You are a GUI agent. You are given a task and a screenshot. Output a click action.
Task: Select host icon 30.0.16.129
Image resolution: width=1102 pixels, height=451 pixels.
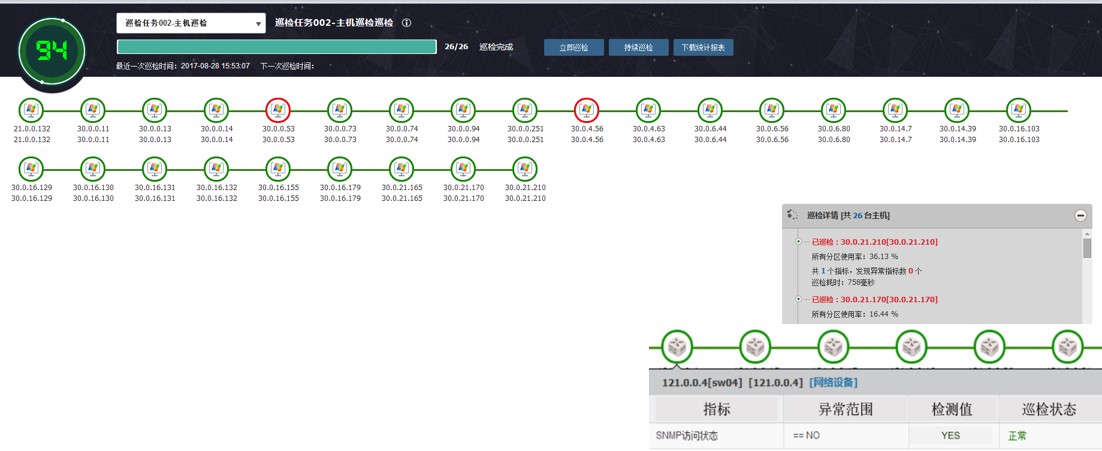(x=31, y=168)
